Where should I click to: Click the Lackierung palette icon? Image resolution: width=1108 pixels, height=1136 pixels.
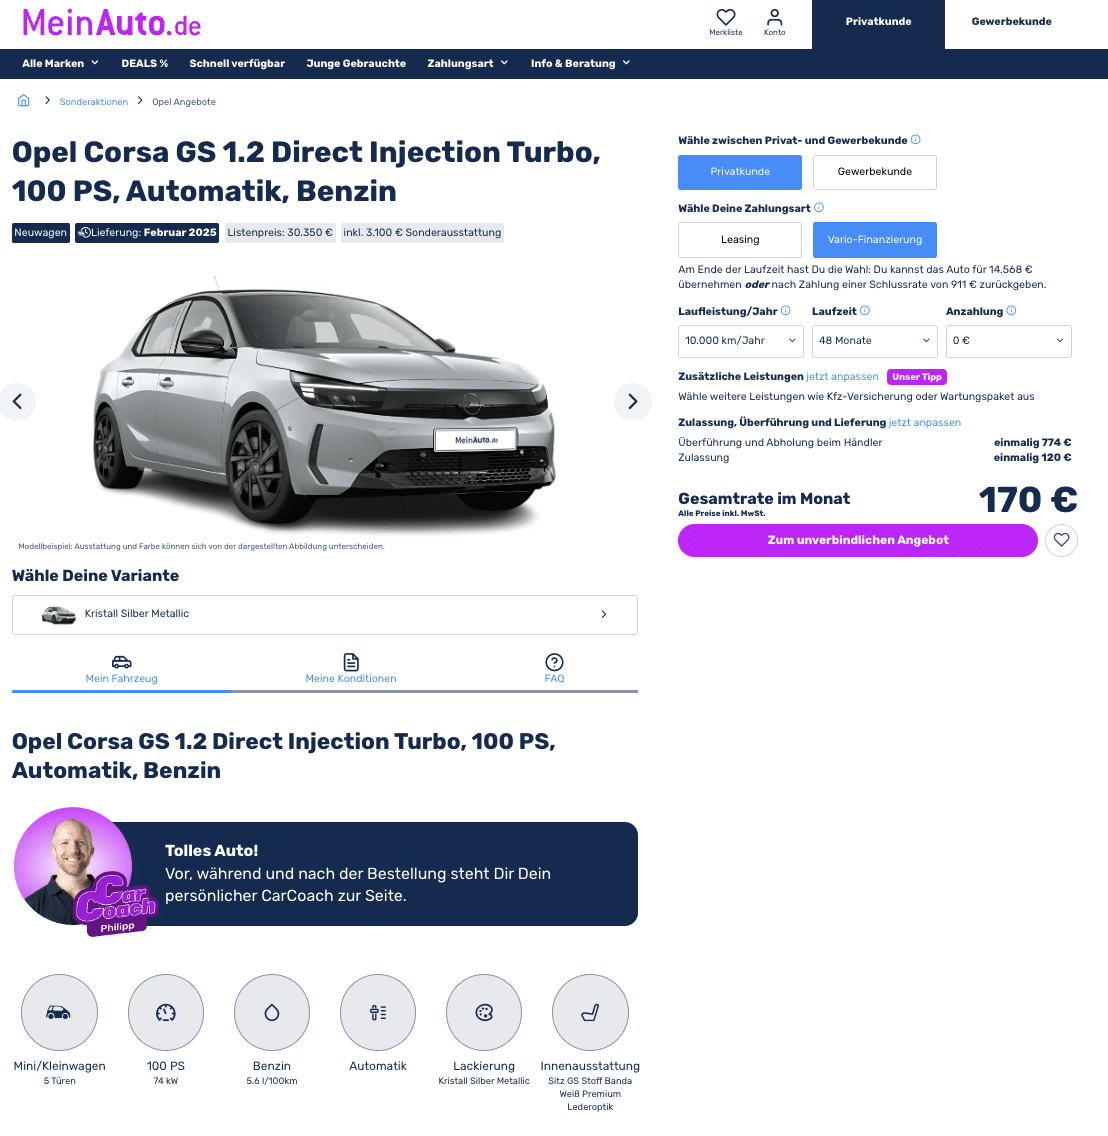(x=484, y=1012)
